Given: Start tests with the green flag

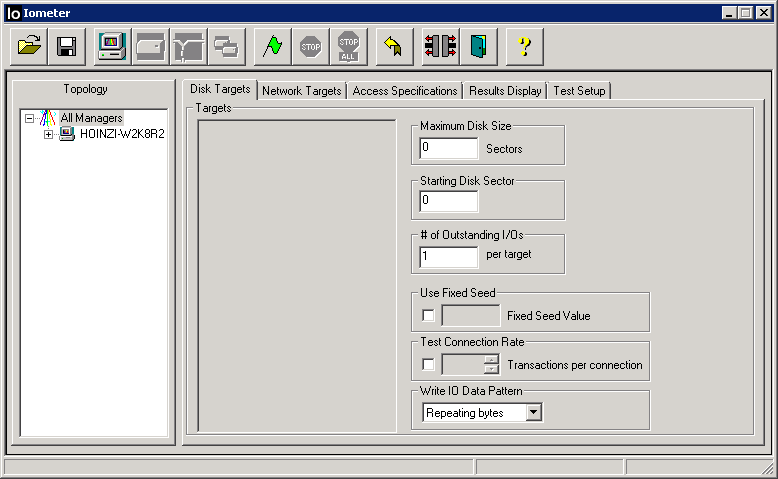Looking at the screenshot, I should coord(273,47).
